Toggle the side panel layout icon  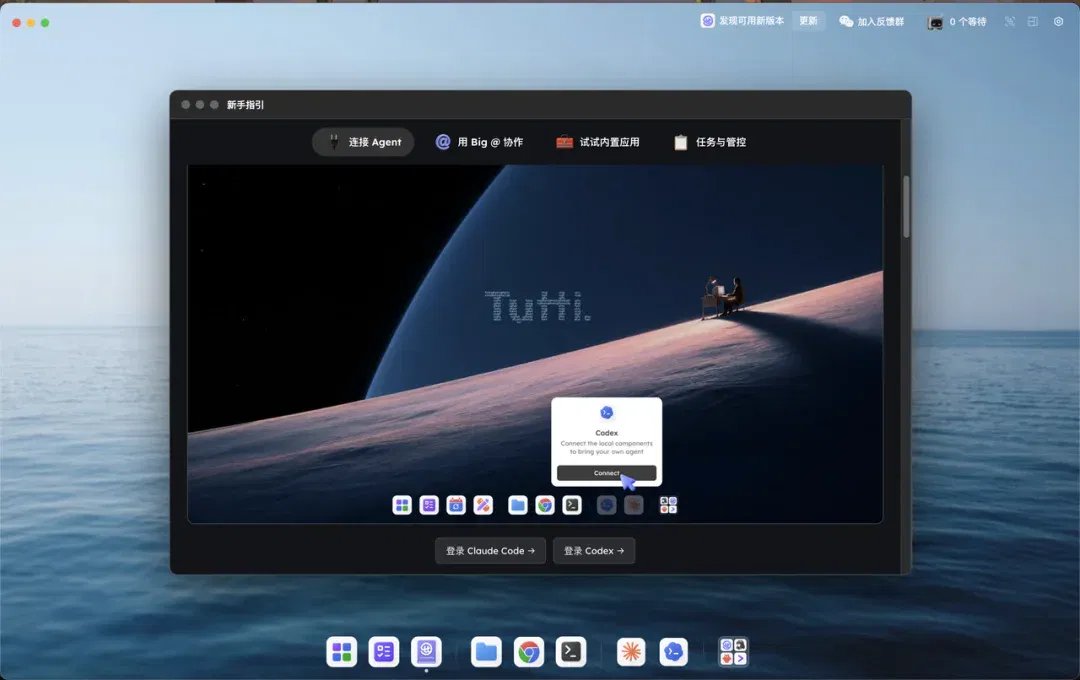1032,21
